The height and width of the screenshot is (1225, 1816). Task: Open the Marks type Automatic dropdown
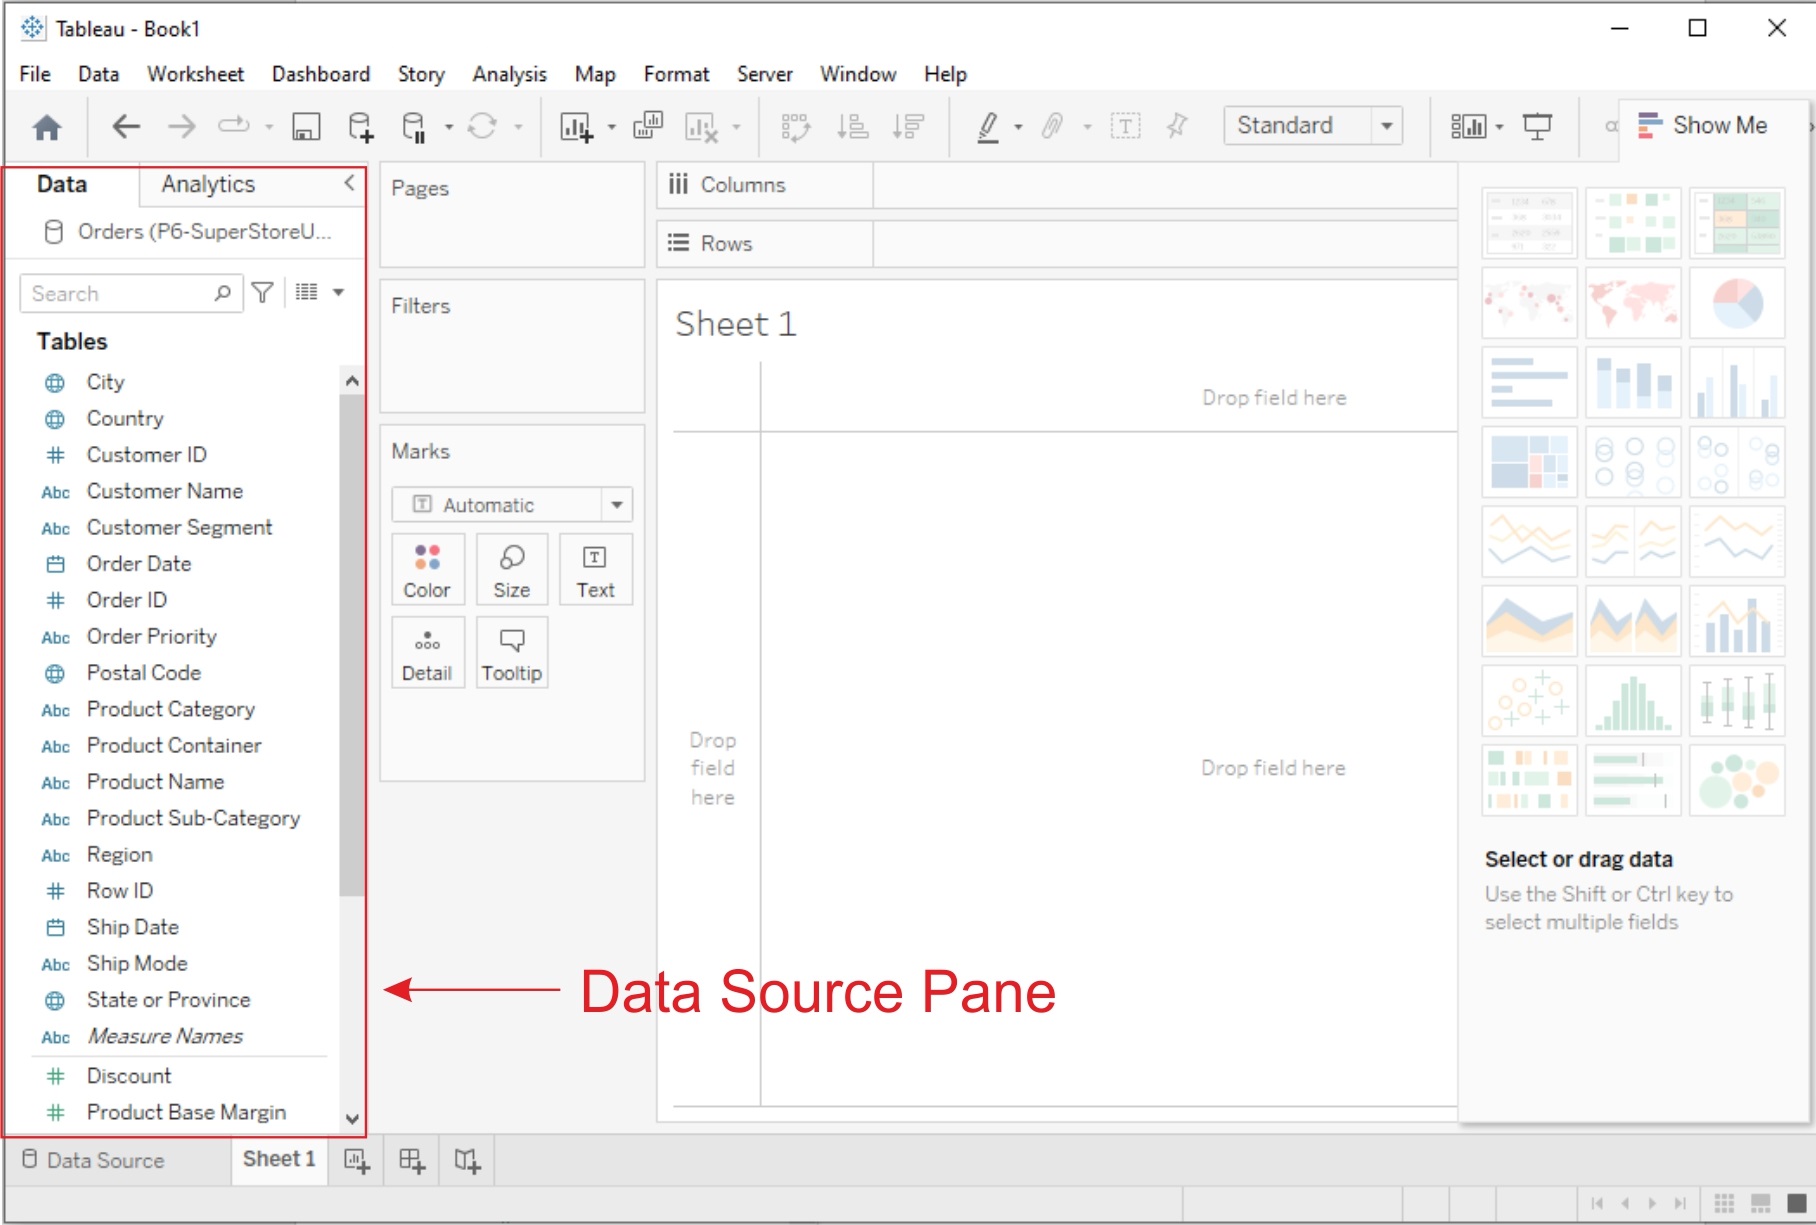(512, 505)
